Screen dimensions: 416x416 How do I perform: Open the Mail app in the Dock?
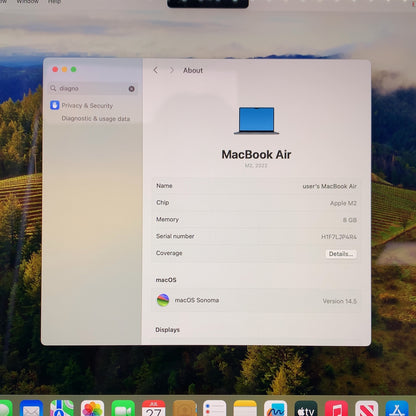point(31,409)
